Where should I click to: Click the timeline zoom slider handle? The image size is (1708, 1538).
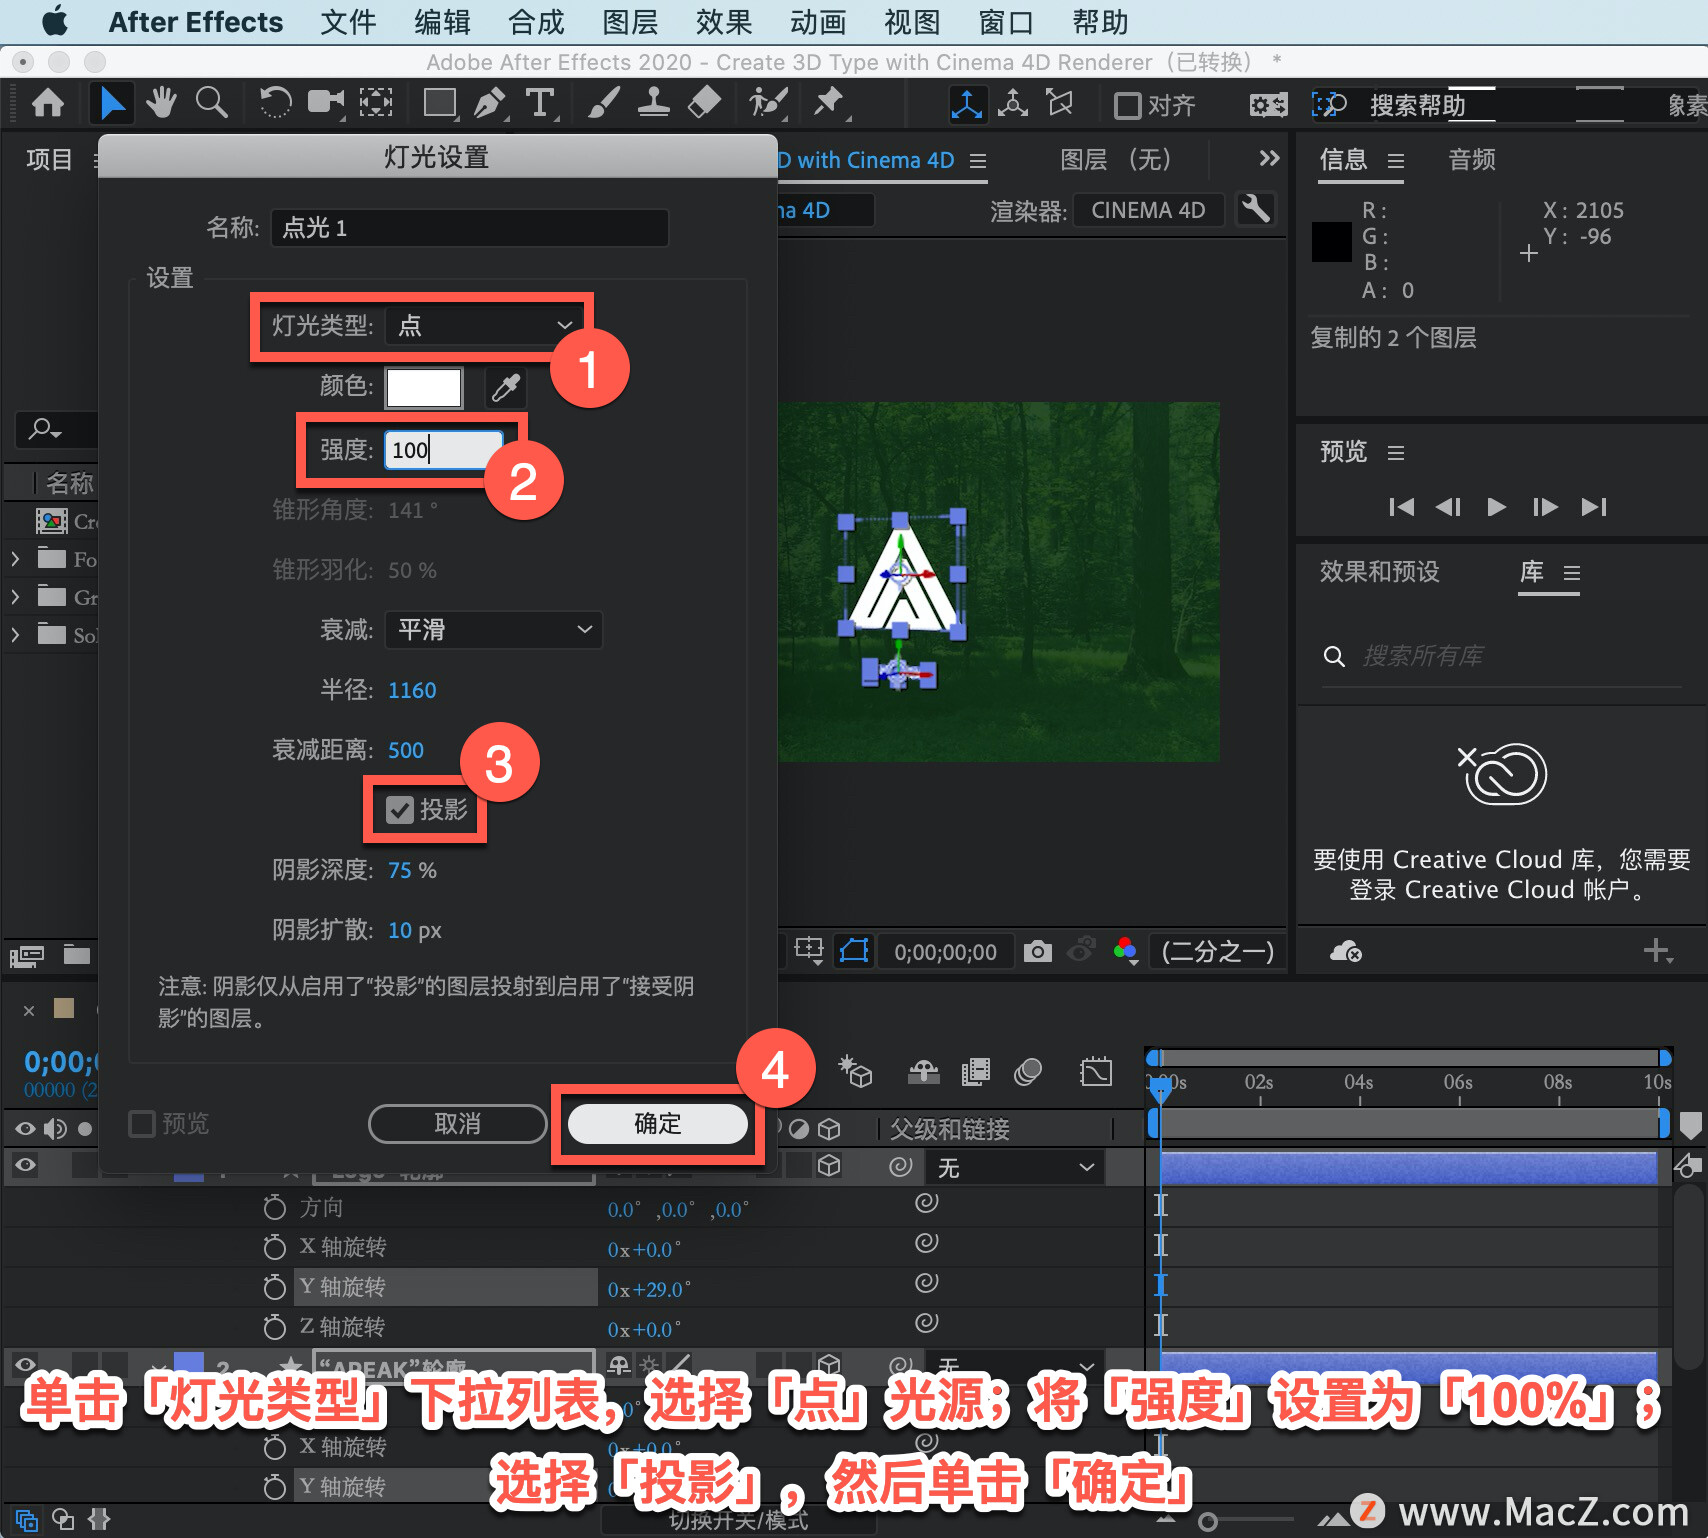[1208, 1522]
